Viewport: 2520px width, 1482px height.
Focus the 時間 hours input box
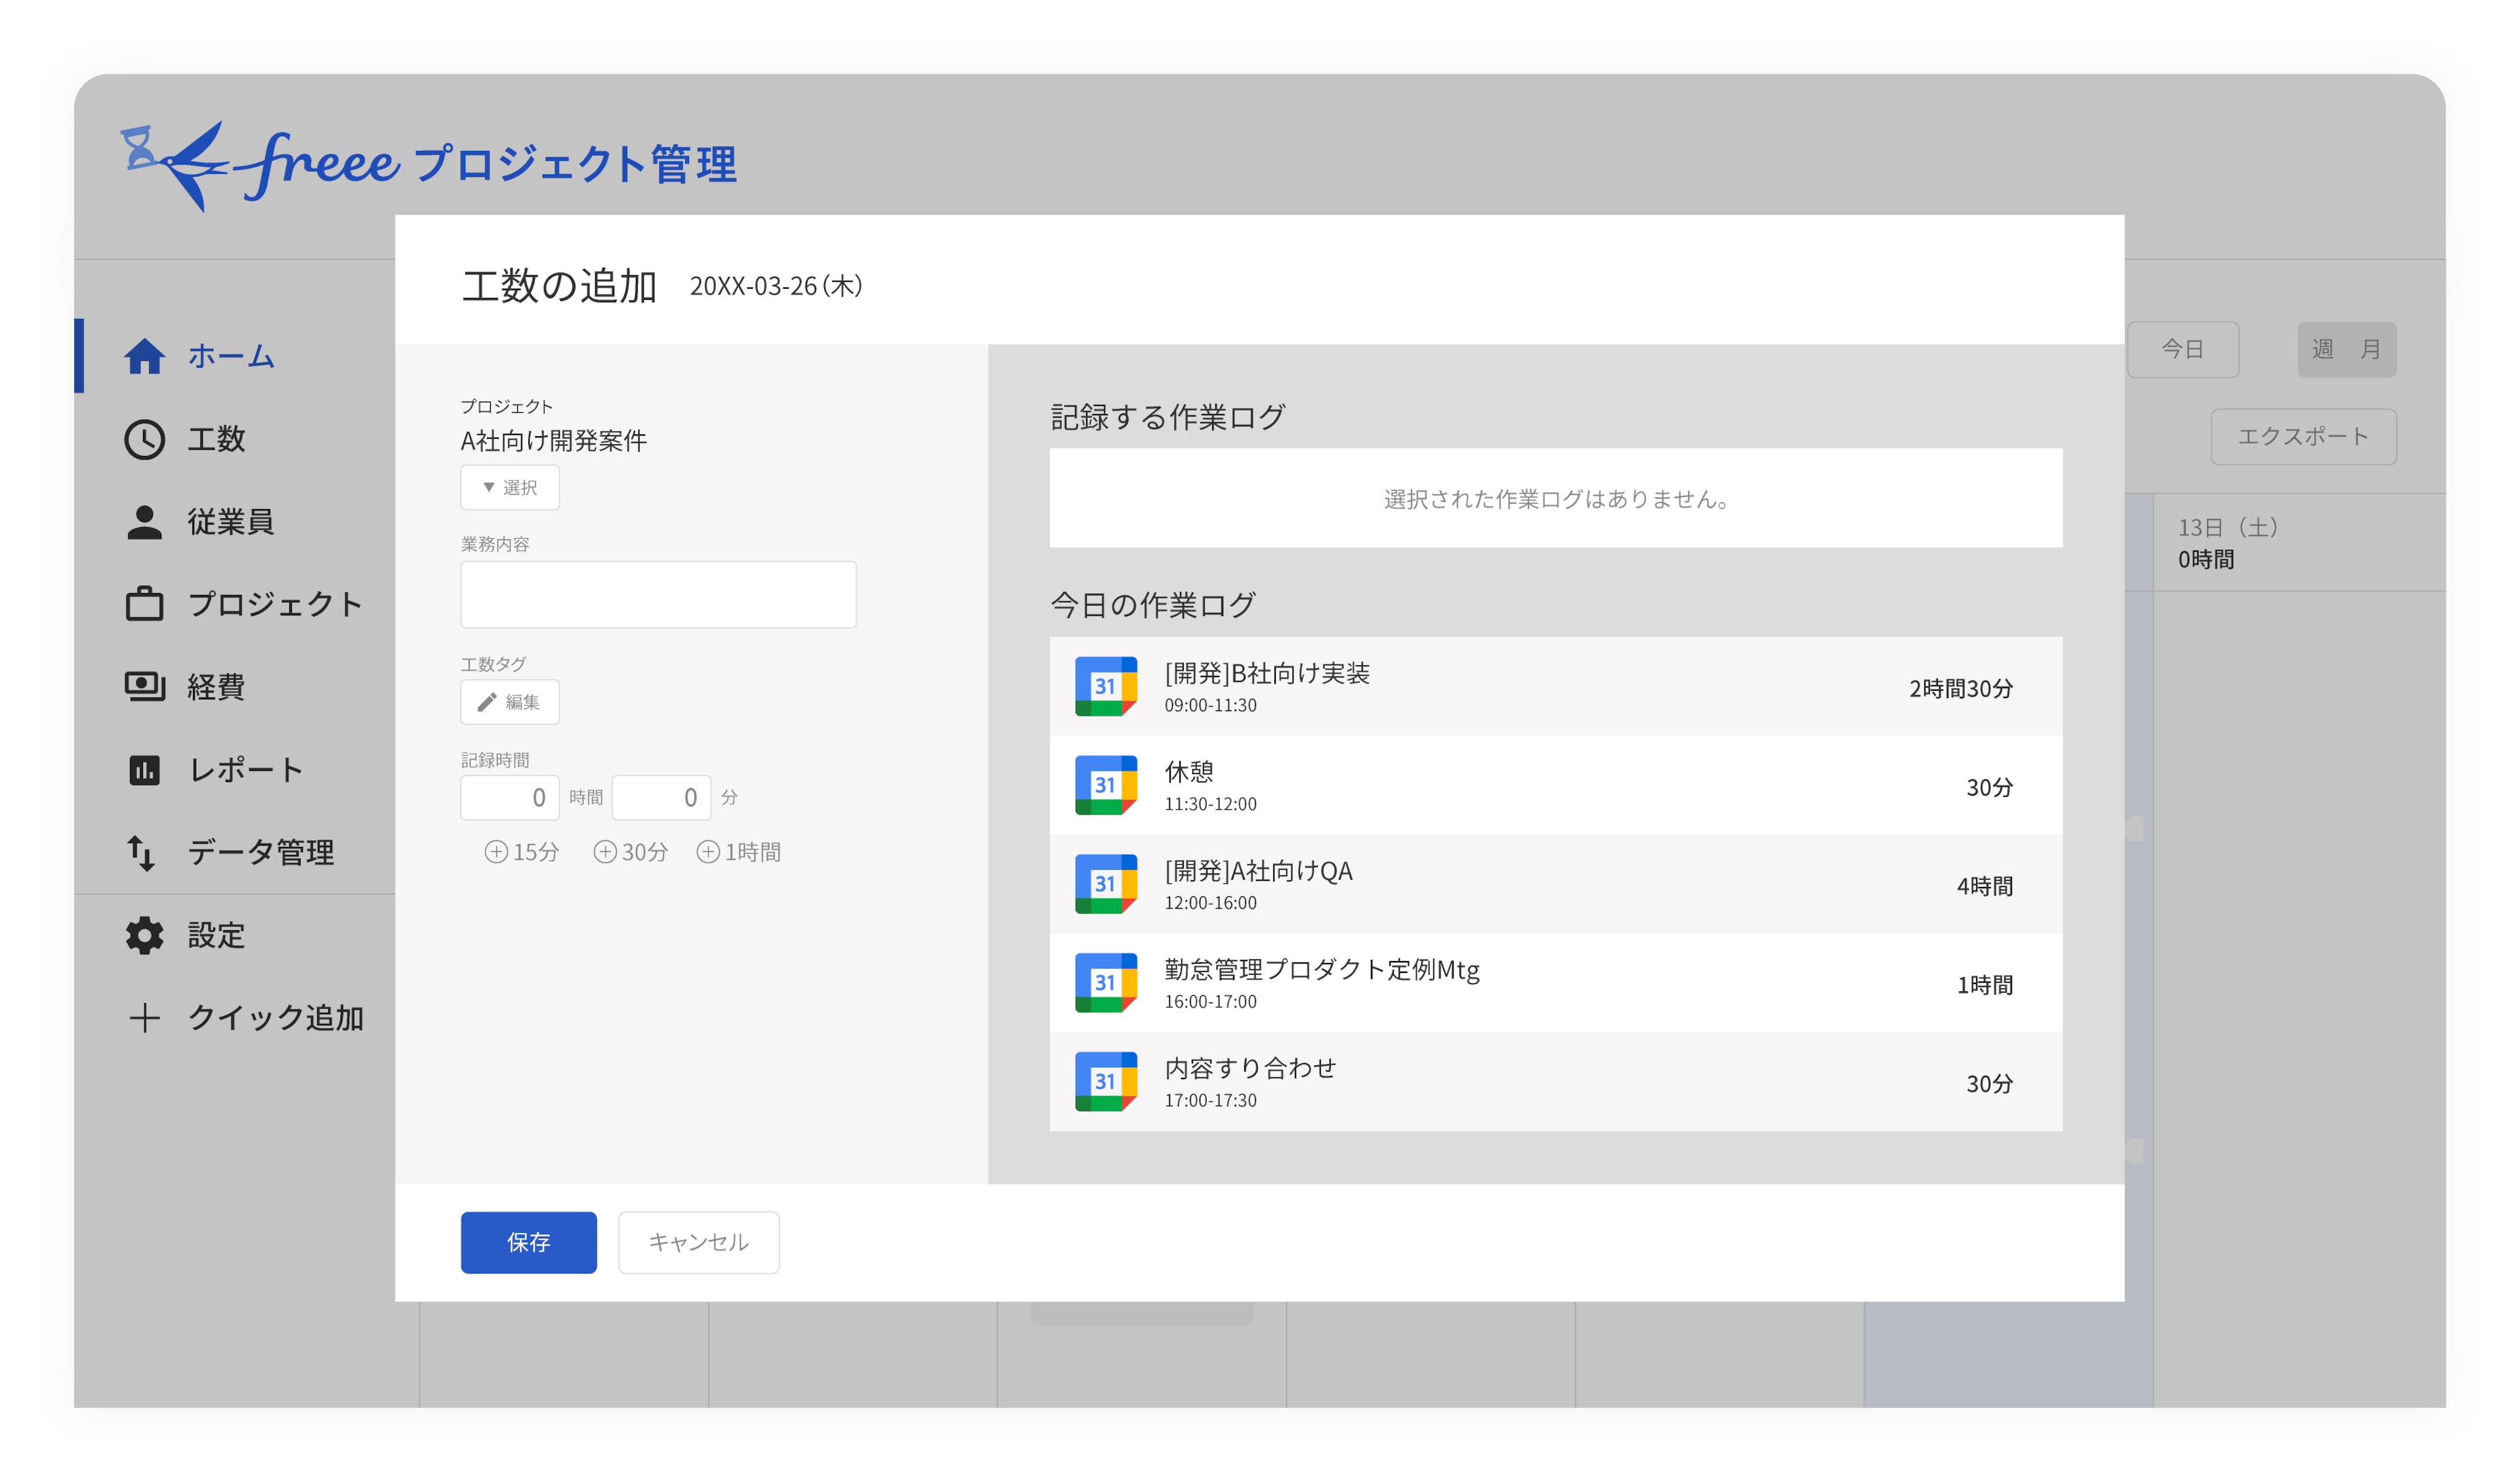509,797
